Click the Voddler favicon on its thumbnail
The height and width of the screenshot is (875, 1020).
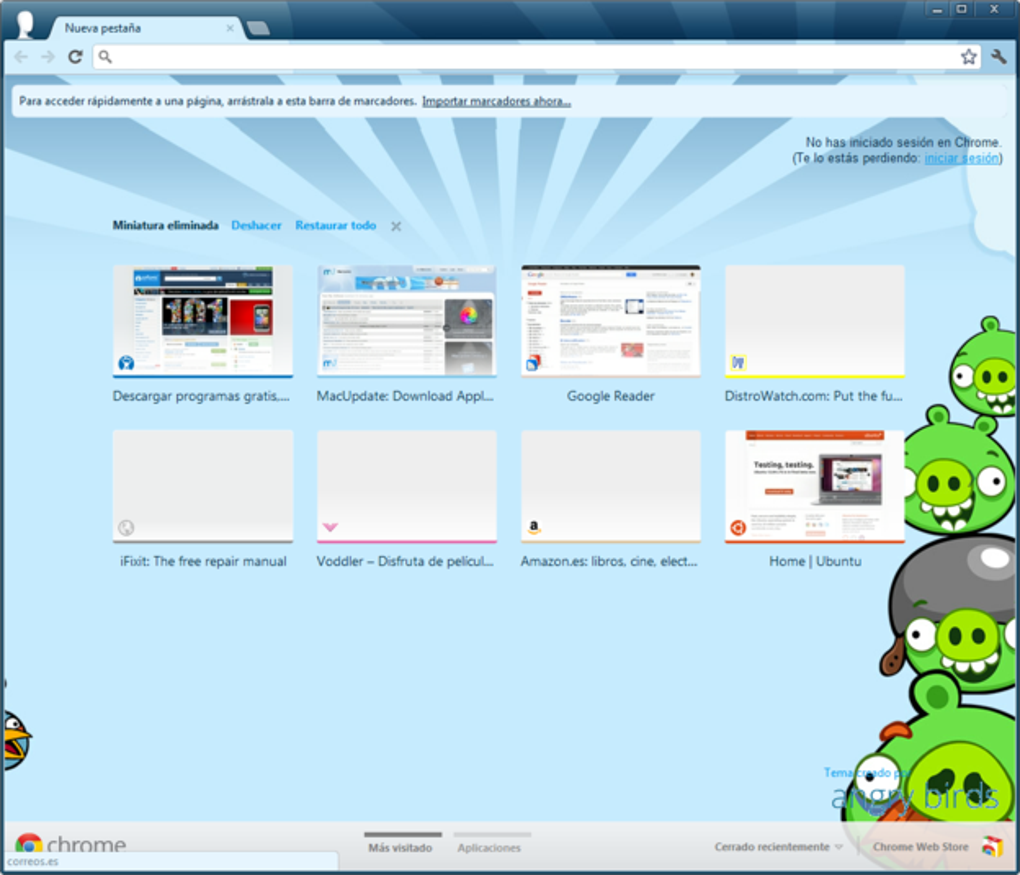tap(330, 527)
